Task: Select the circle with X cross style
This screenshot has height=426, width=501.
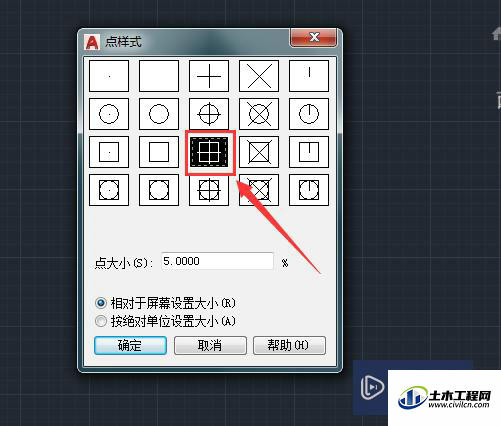Action: coord(259,114)
